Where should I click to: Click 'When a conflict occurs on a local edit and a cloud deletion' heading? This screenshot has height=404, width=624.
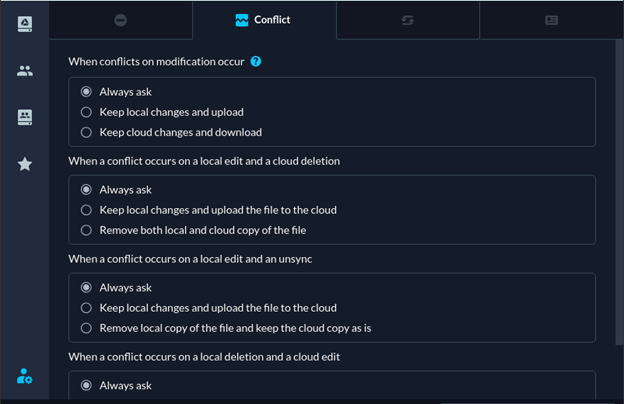coord(204,161)
